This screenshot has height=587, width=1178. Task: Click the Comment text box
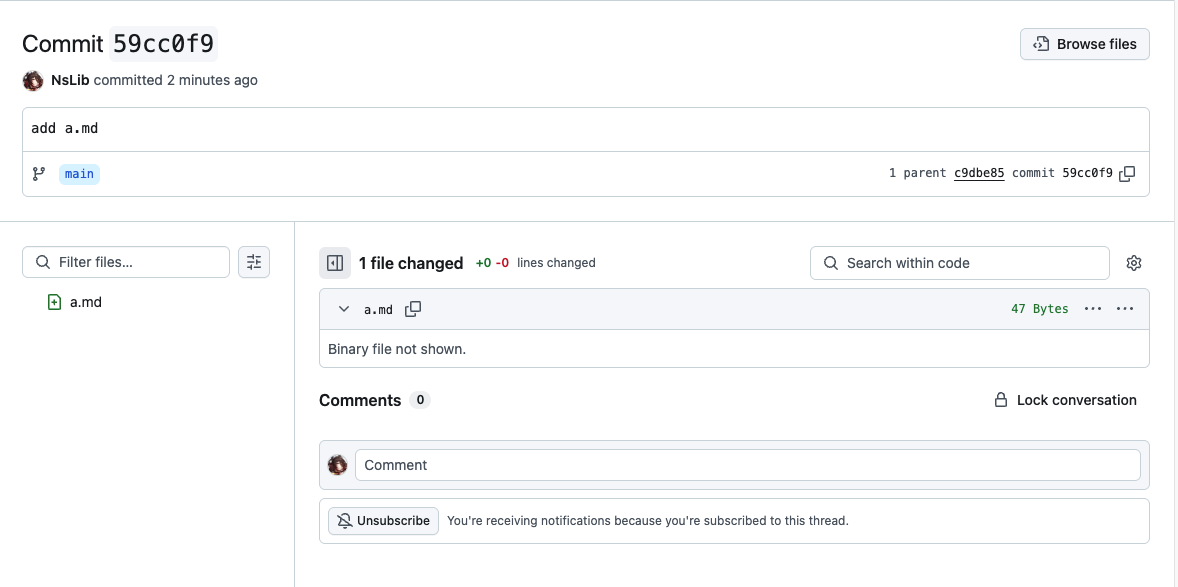point(747,465)
